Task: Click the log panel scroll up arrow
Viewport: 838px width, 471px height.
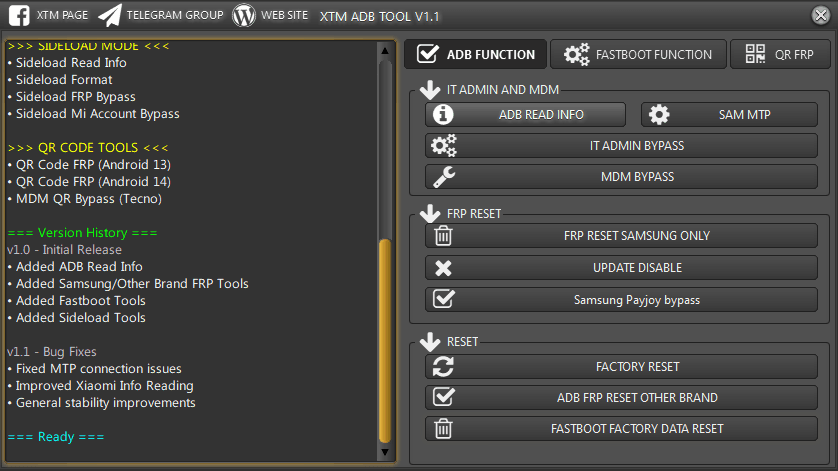Action: point(385,51)
